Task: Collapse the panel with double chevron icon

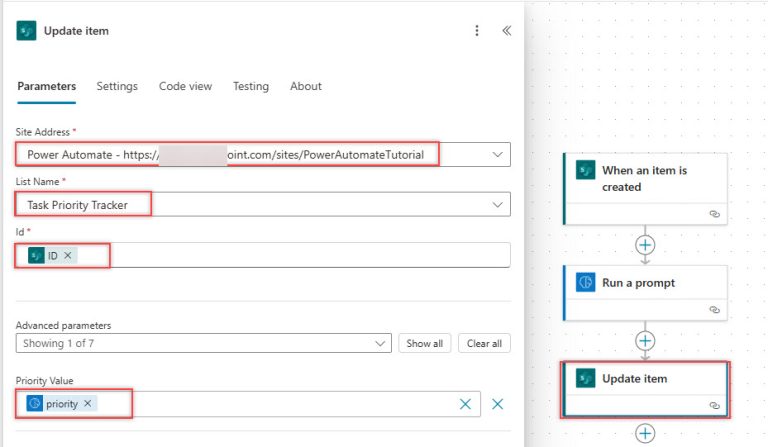Action: pyautogui.click(x=506, y=31)
